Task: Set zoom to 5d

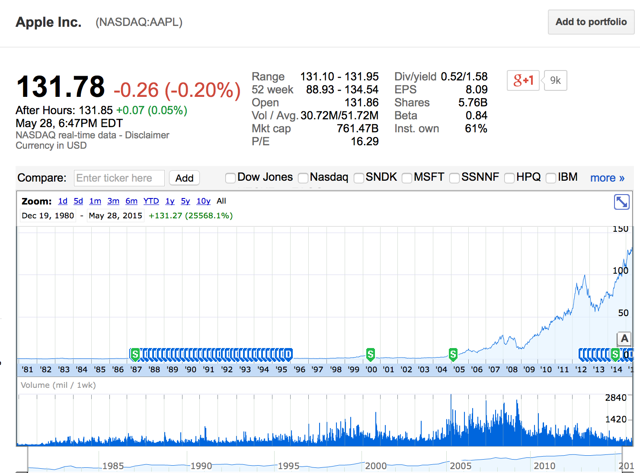Action: point(78,201)
